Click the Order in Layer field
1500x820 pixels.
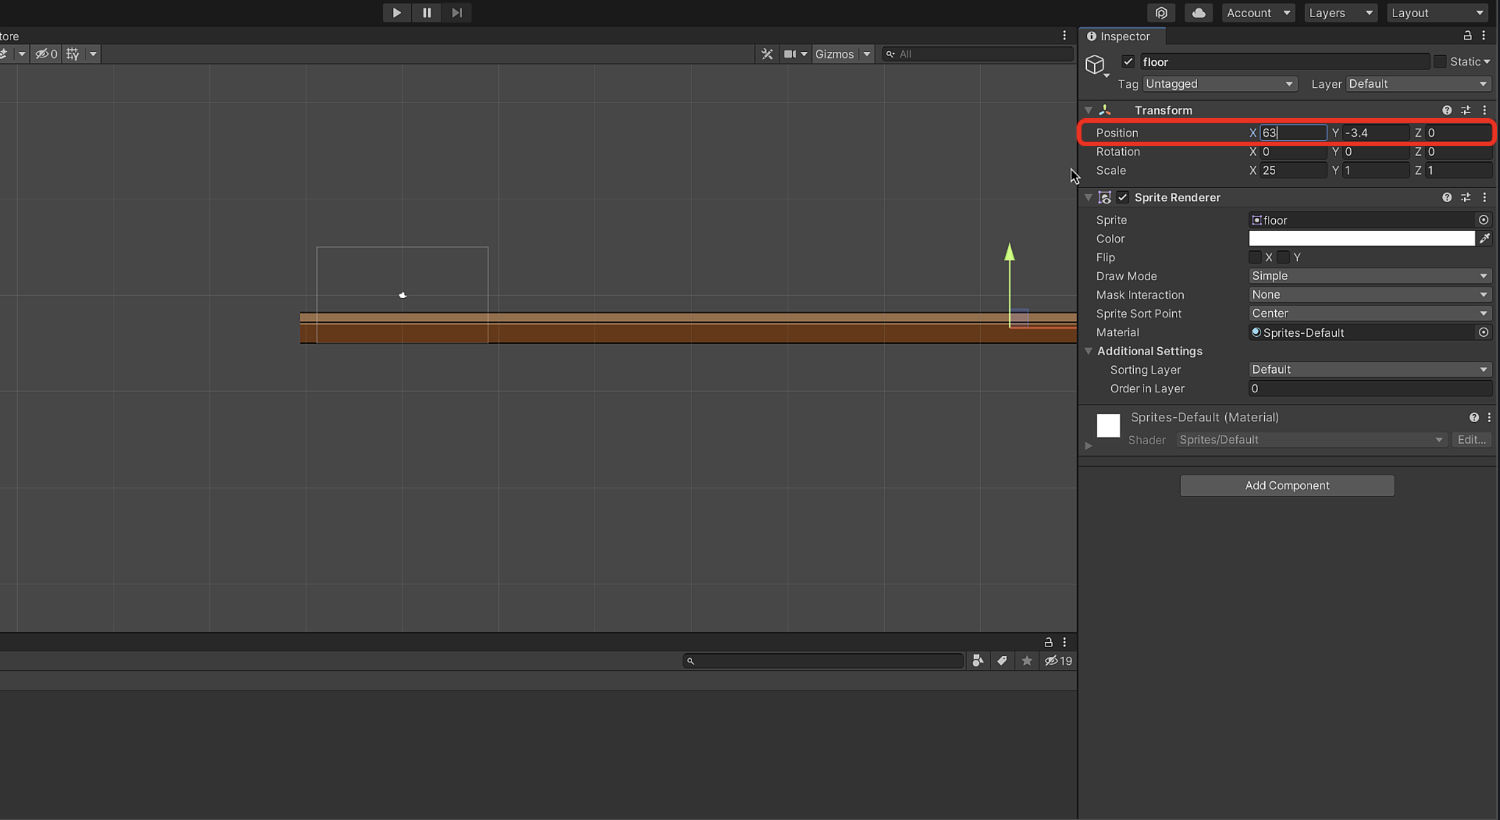[1370, 389]
